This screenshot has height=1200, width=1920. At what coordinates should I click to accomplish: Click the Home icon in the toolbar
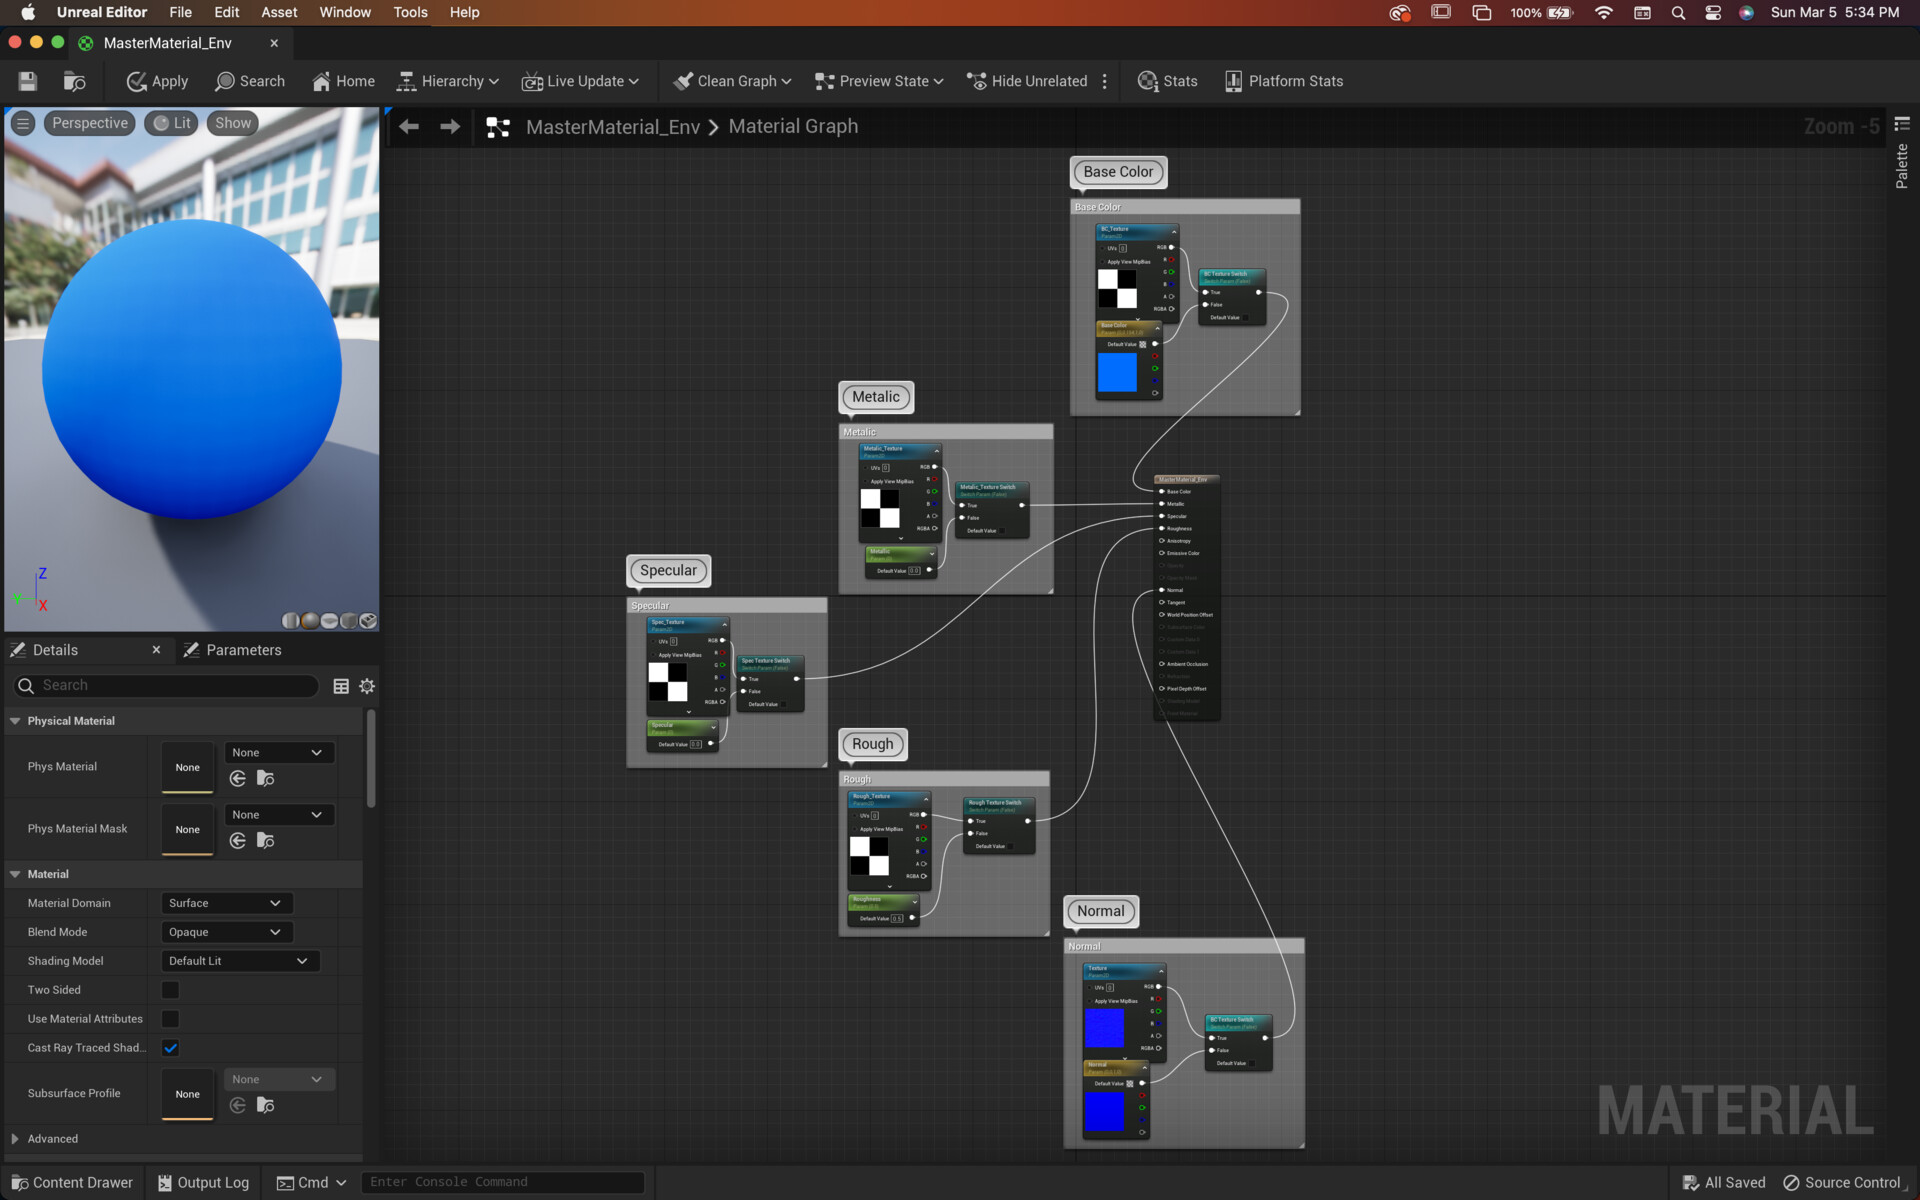[321, 81]
